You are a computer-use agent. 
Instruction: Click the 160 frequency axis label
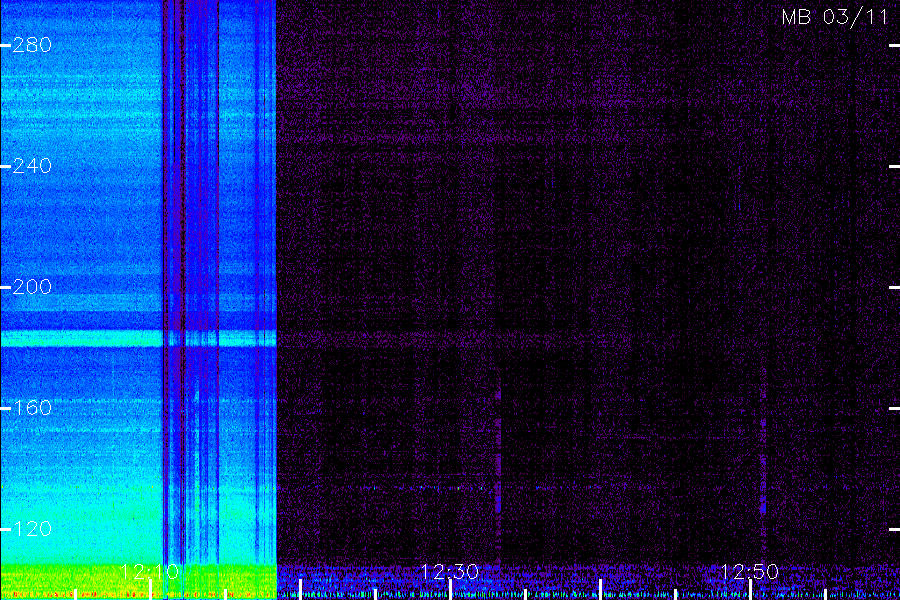32,408
